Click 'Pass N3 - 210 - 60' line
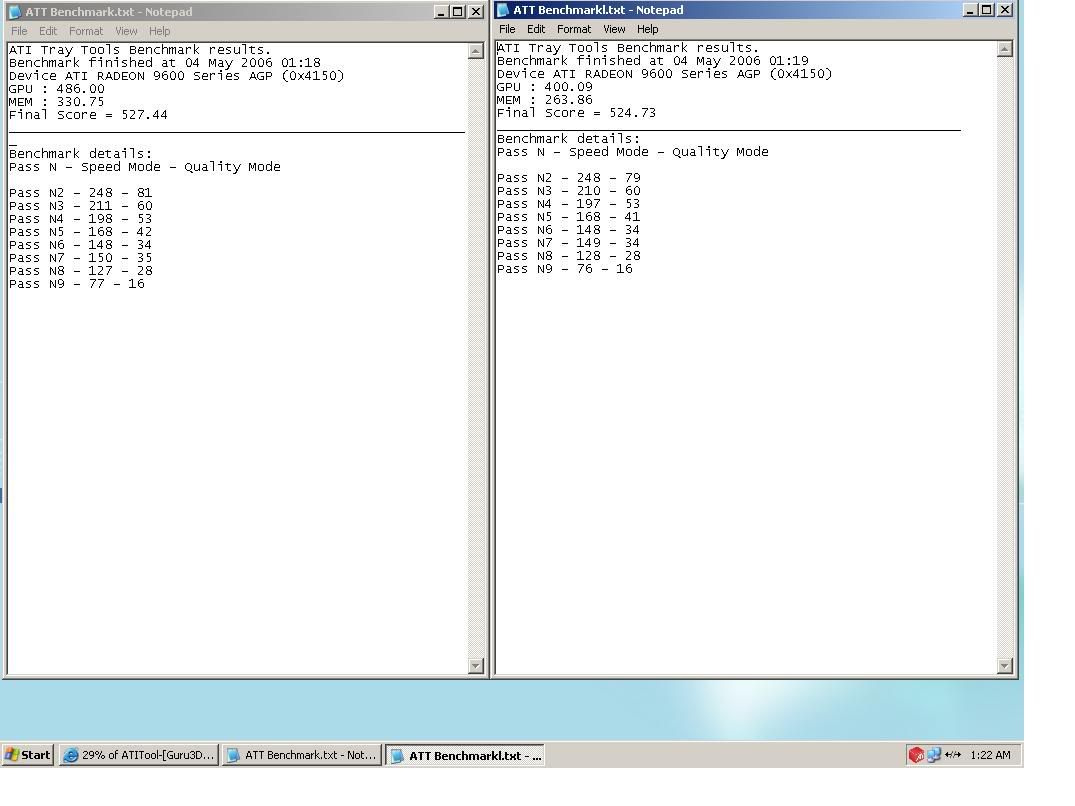This screenshot has width=1075, height=806. coord(569,191)
